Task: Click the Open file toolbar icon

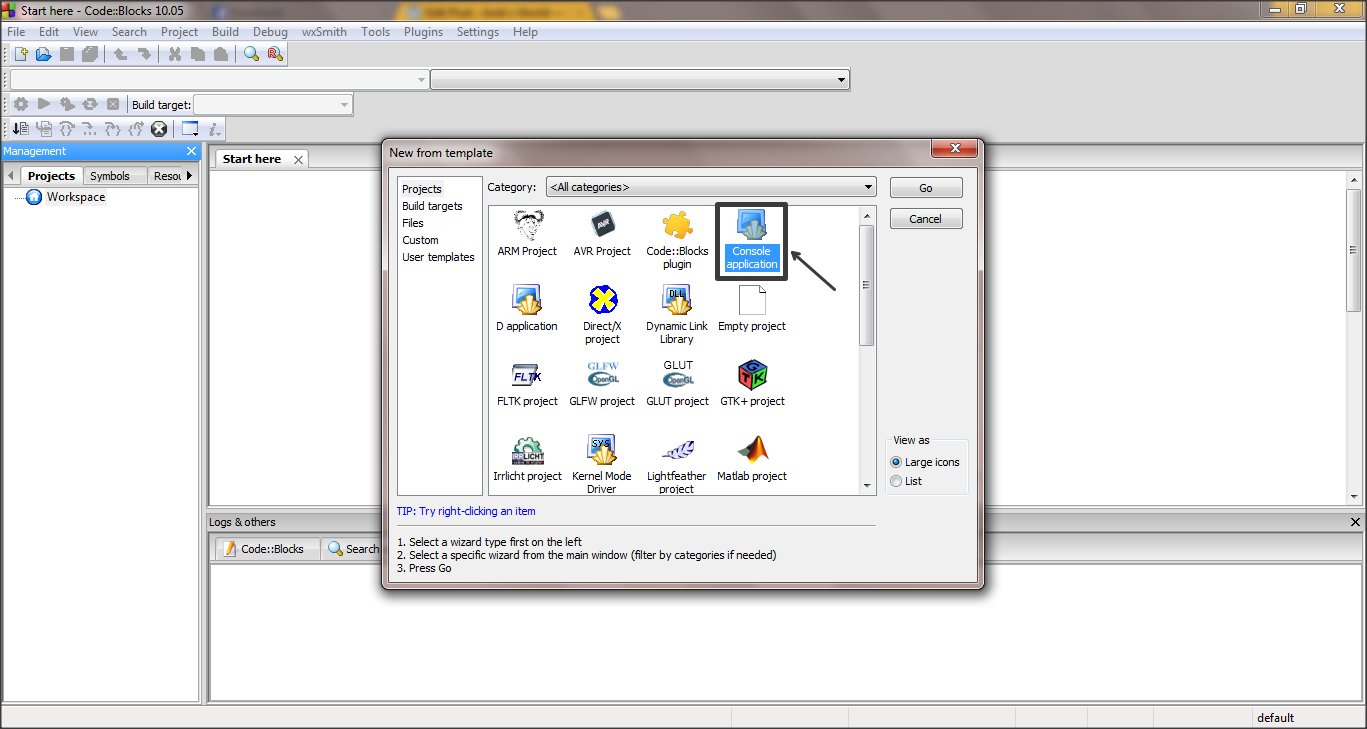Action: click(43, 54)
